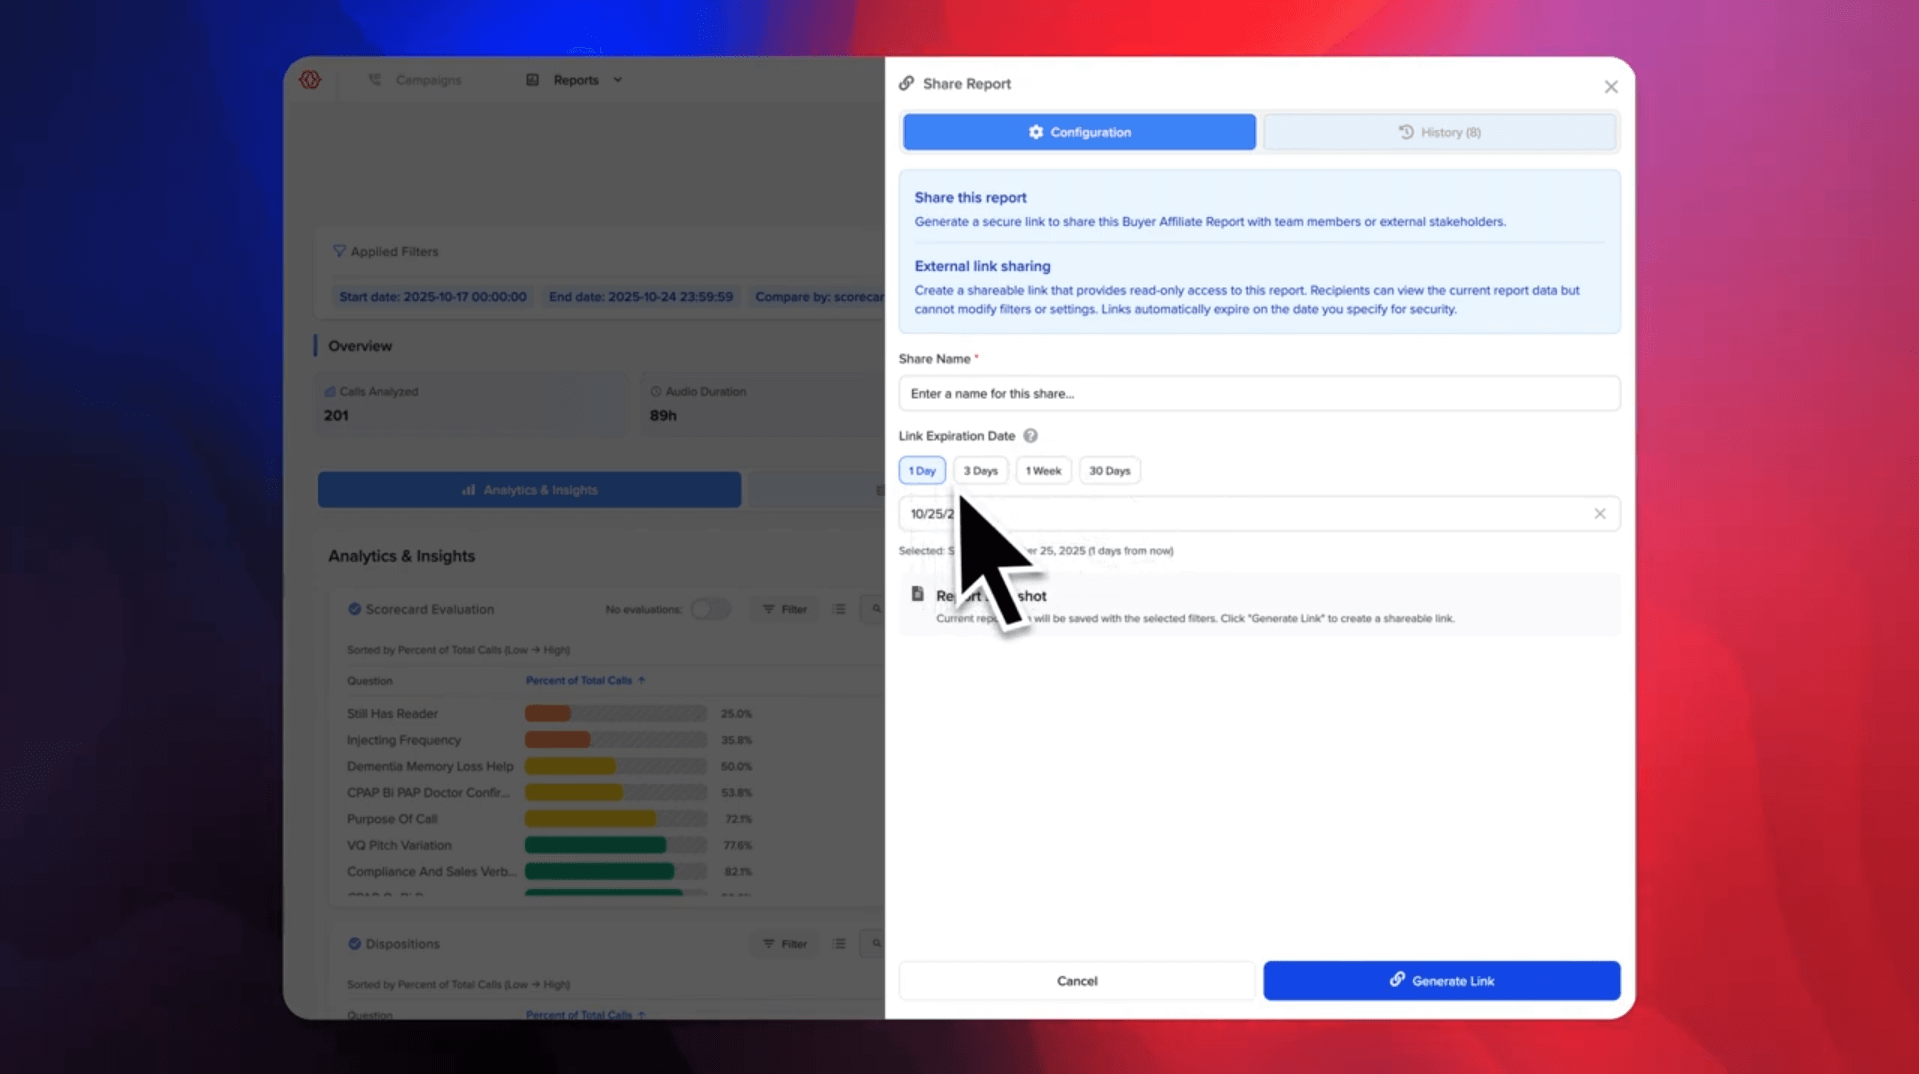Click the Generate Link button
This screenshot has width=1919, height=1074.
pyautogui.click(x=1441, y=981)
